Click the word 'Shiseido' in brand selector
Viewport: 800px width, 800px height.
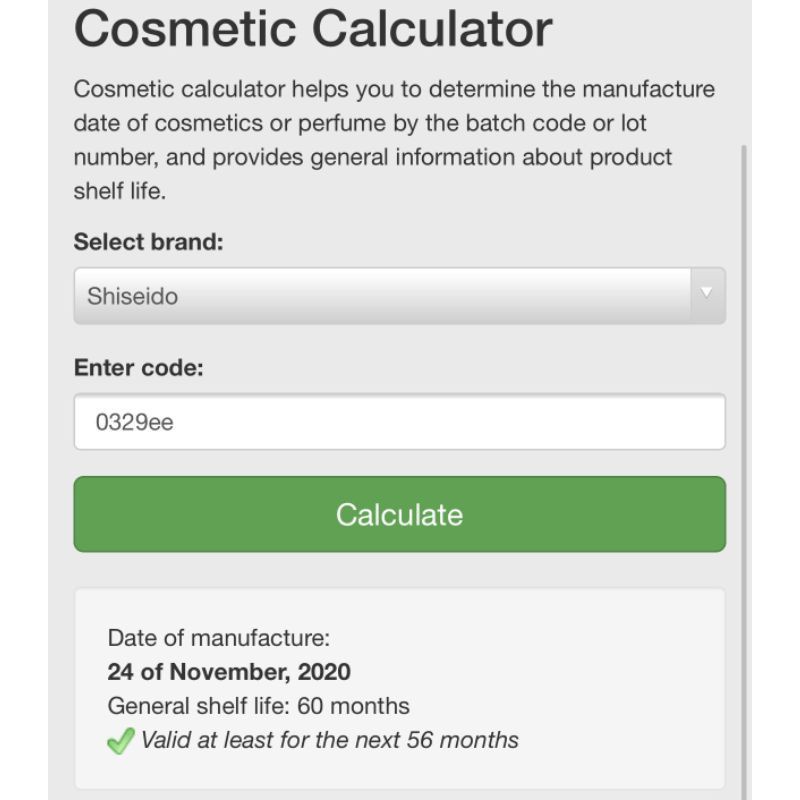(x=132, y=297)
